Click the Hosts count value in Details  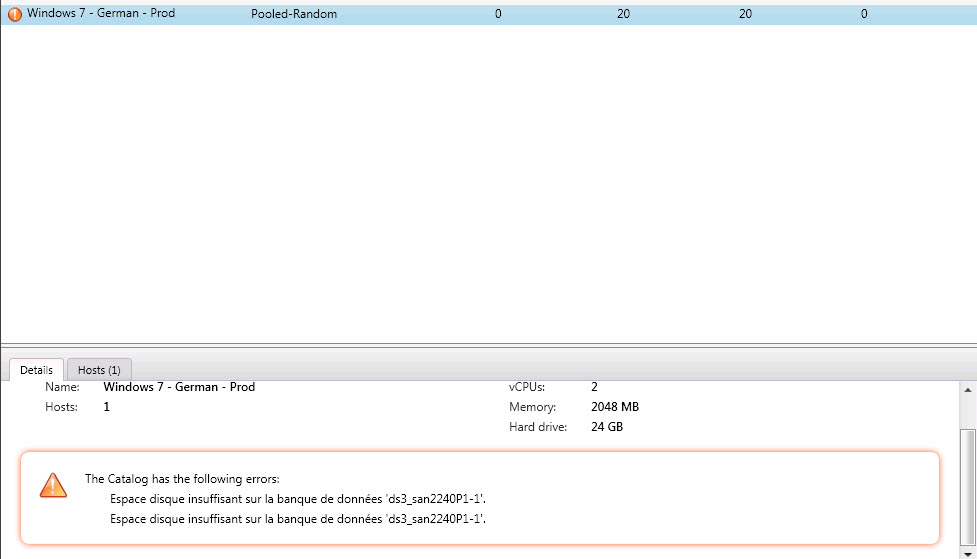pos(107,407)
